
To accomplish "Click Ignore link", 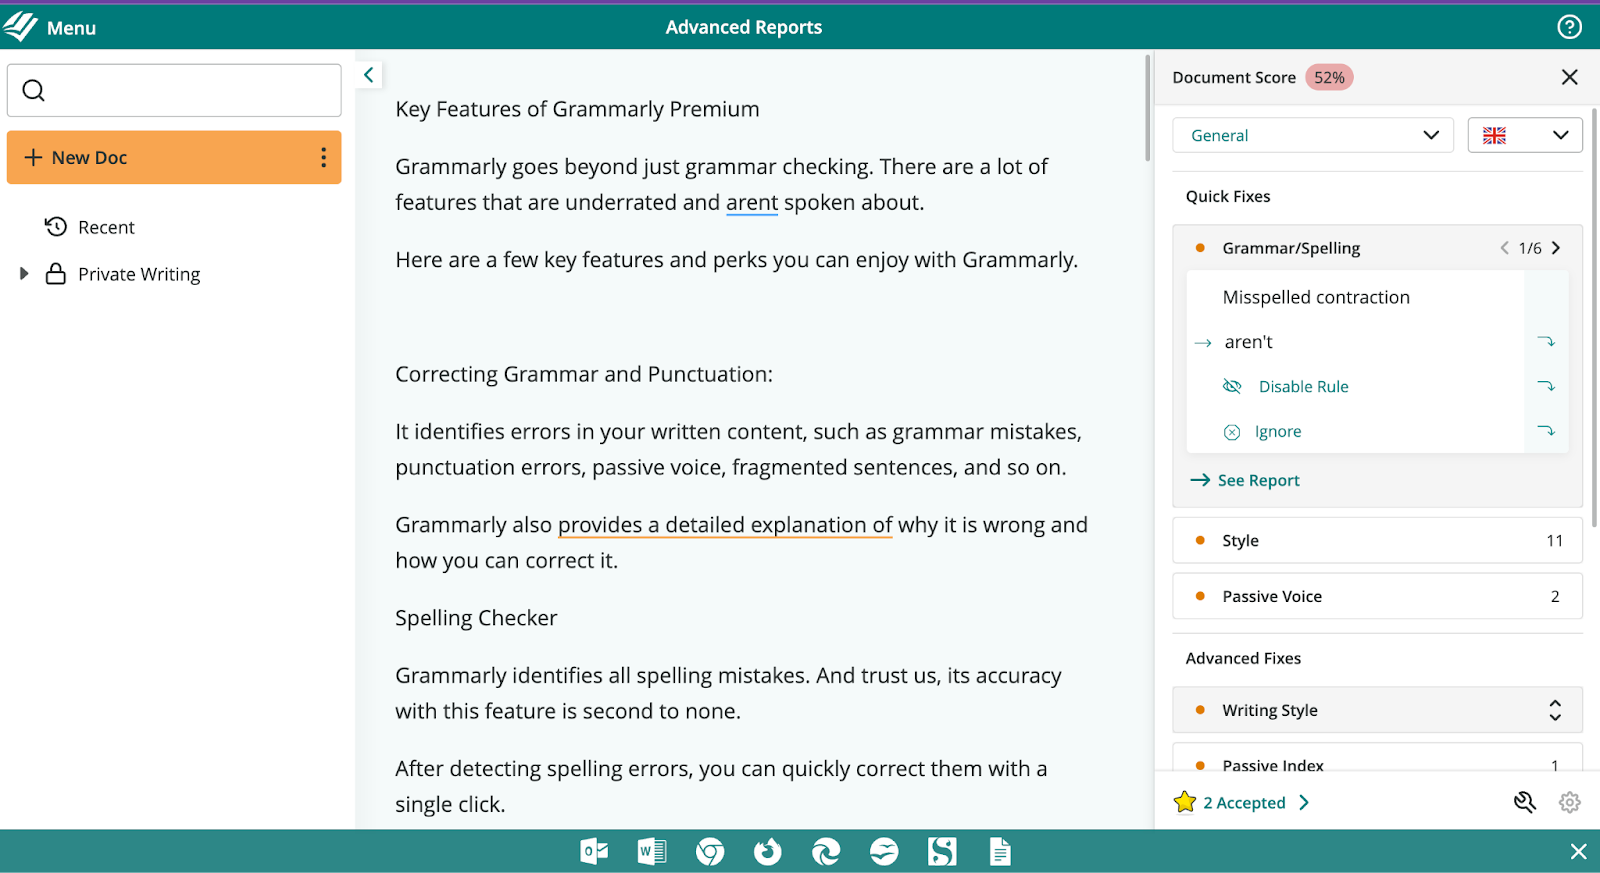I will [1278, 432].
